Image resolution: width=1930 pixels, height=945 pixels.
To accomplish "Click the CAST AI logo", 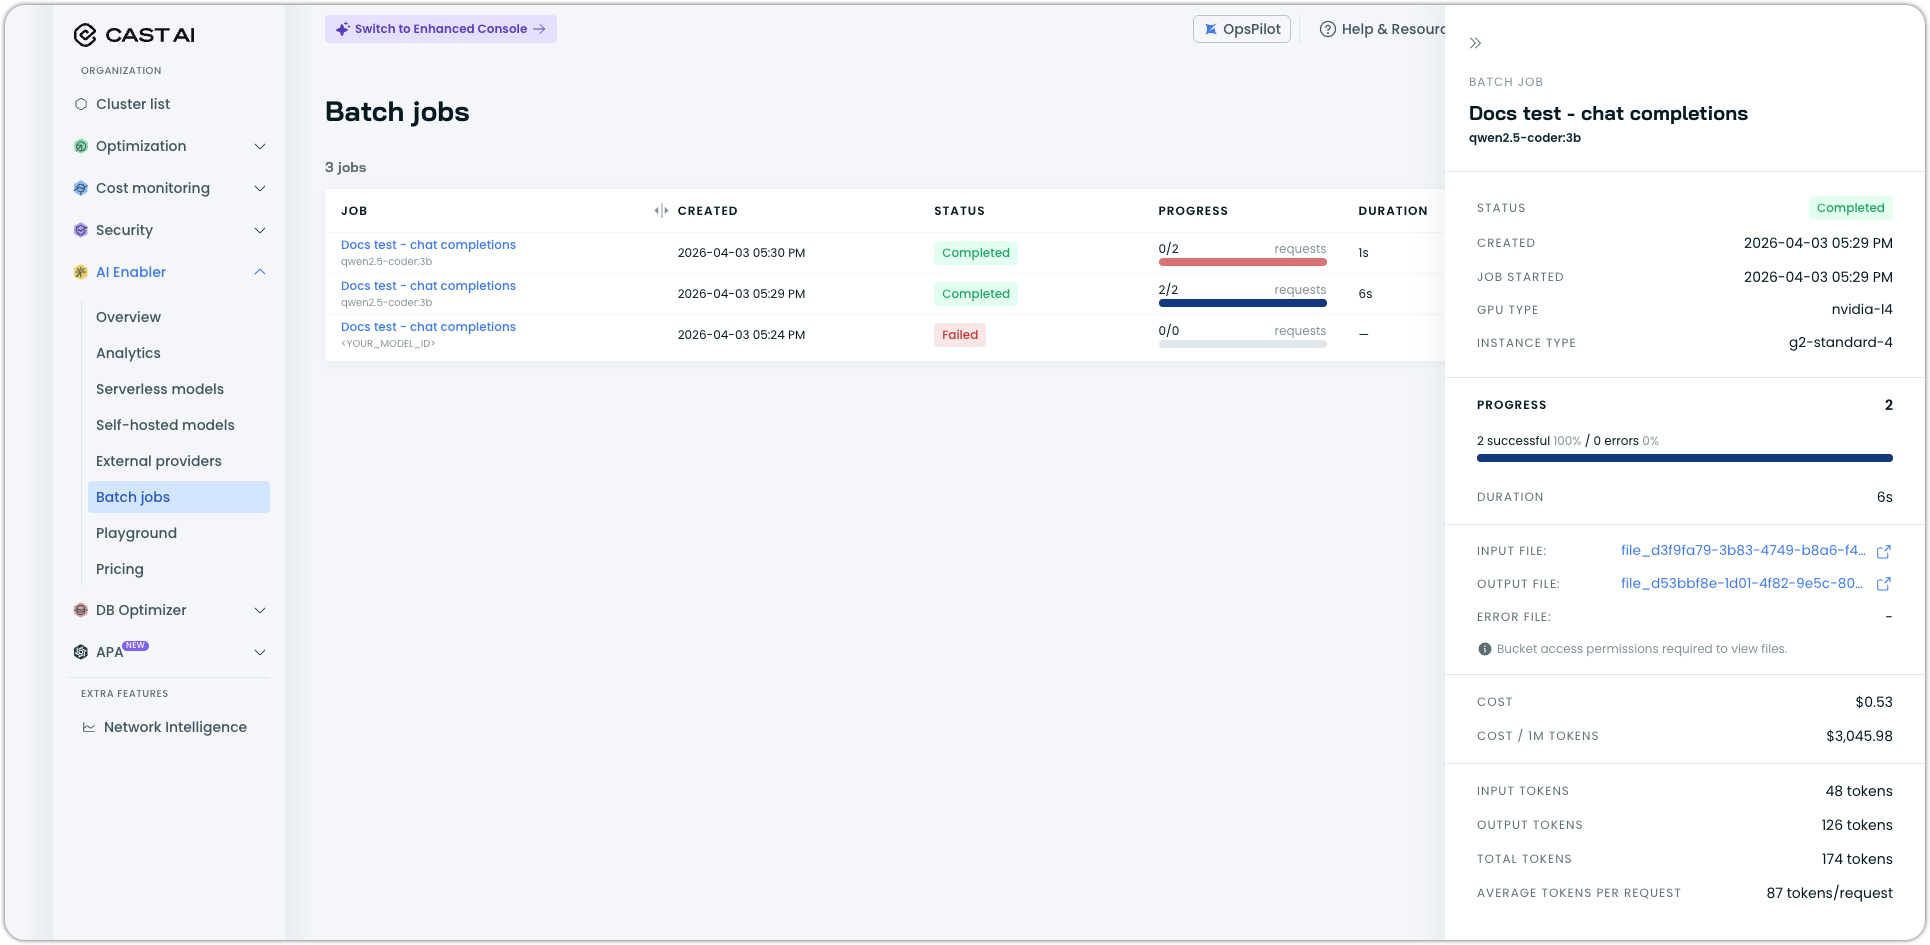I will 134,35.
